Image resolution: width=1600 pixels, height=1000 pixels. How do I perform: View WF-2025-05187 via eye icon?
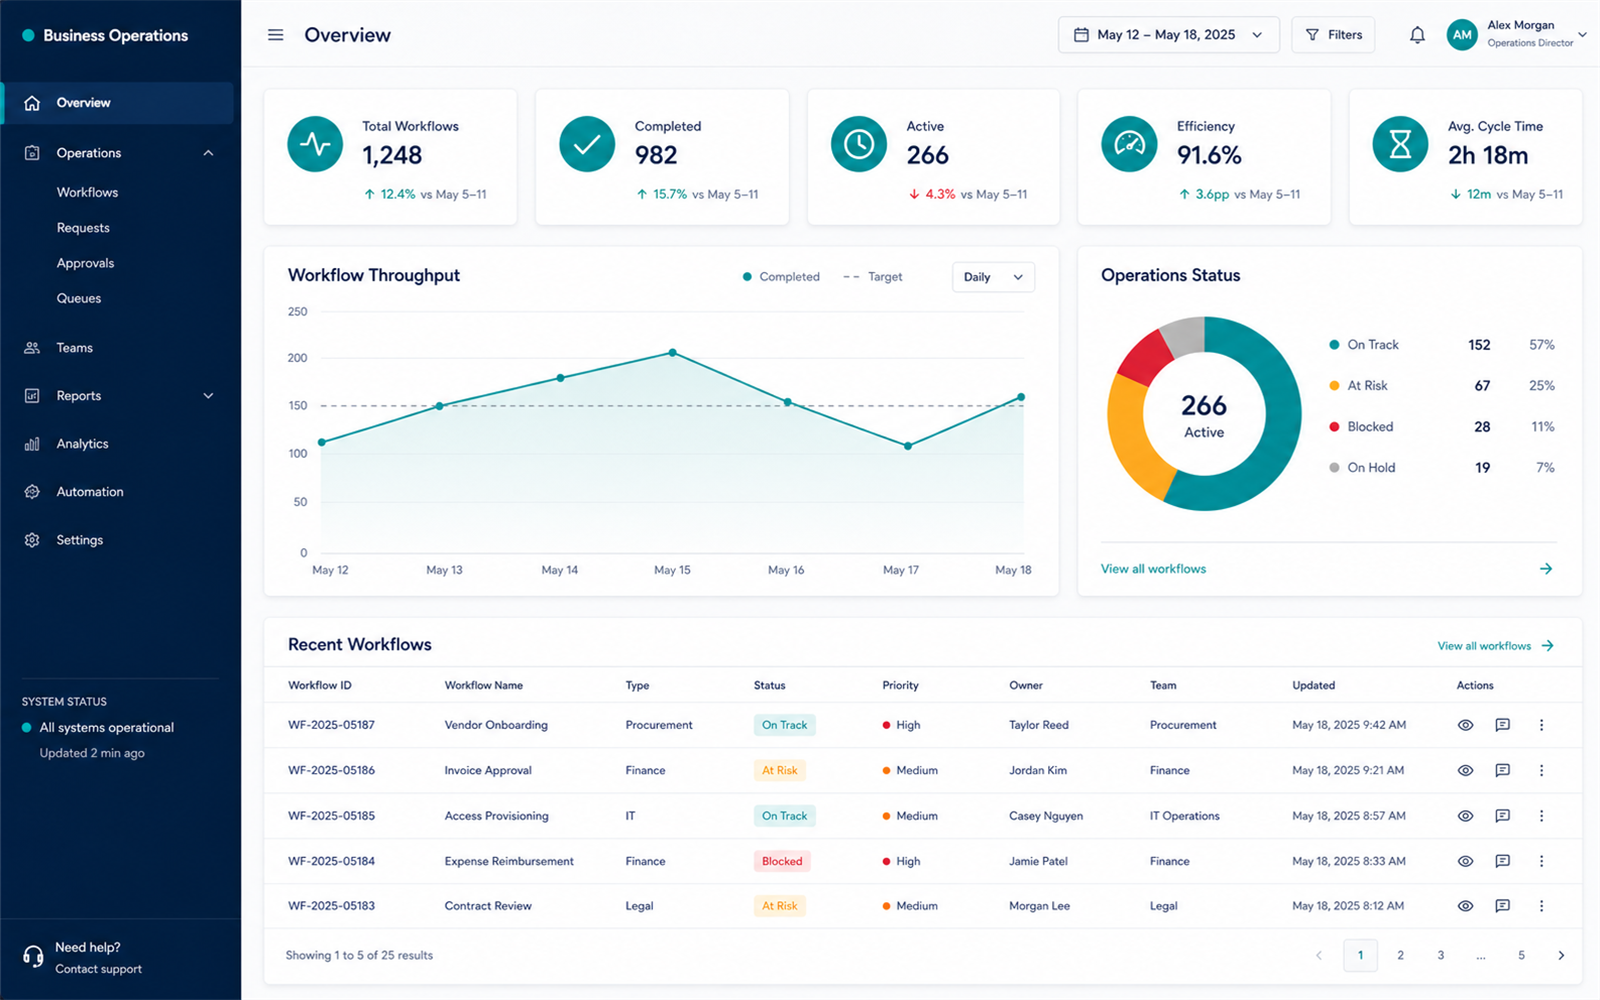tap(1465, 725)
